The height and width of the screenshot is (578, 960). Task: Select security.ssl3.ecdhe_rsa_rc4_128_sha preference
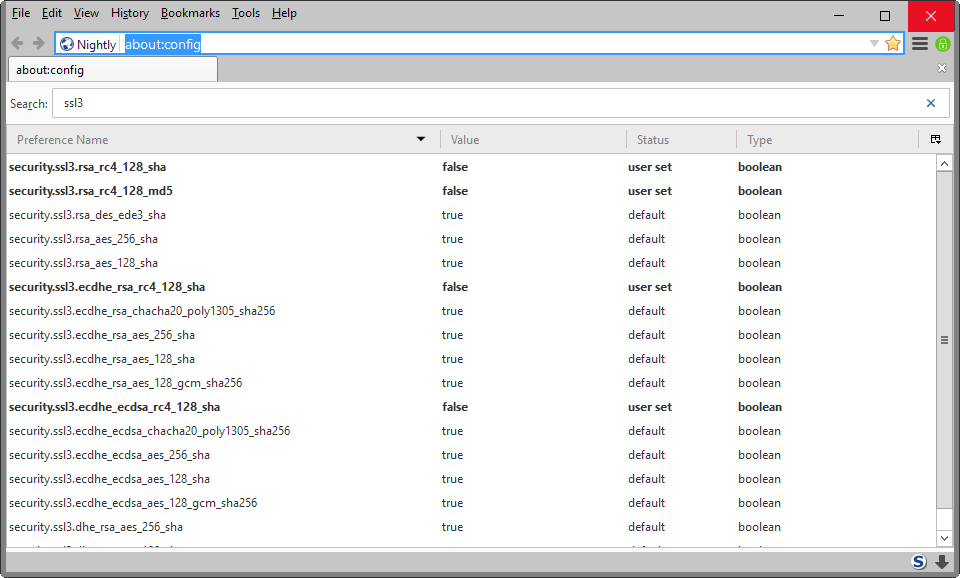point(107,287)
